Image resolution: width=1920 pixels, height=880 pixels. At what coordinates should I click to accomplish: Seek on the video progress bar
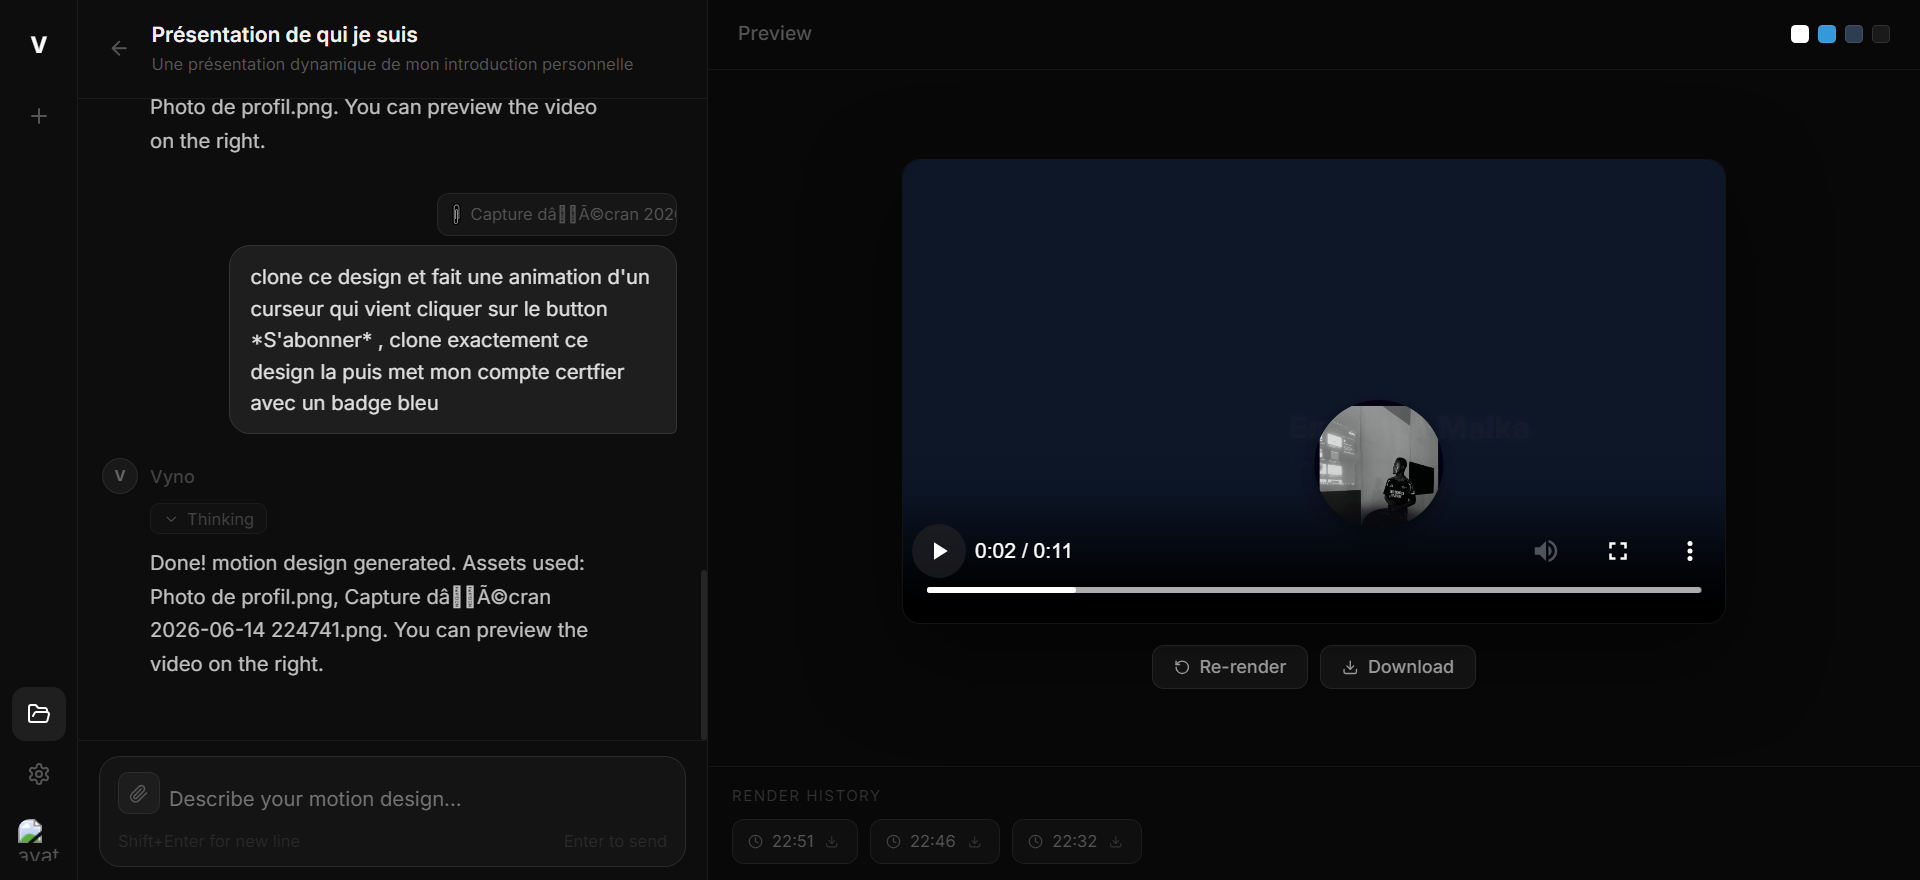(x=1314, y=590)
